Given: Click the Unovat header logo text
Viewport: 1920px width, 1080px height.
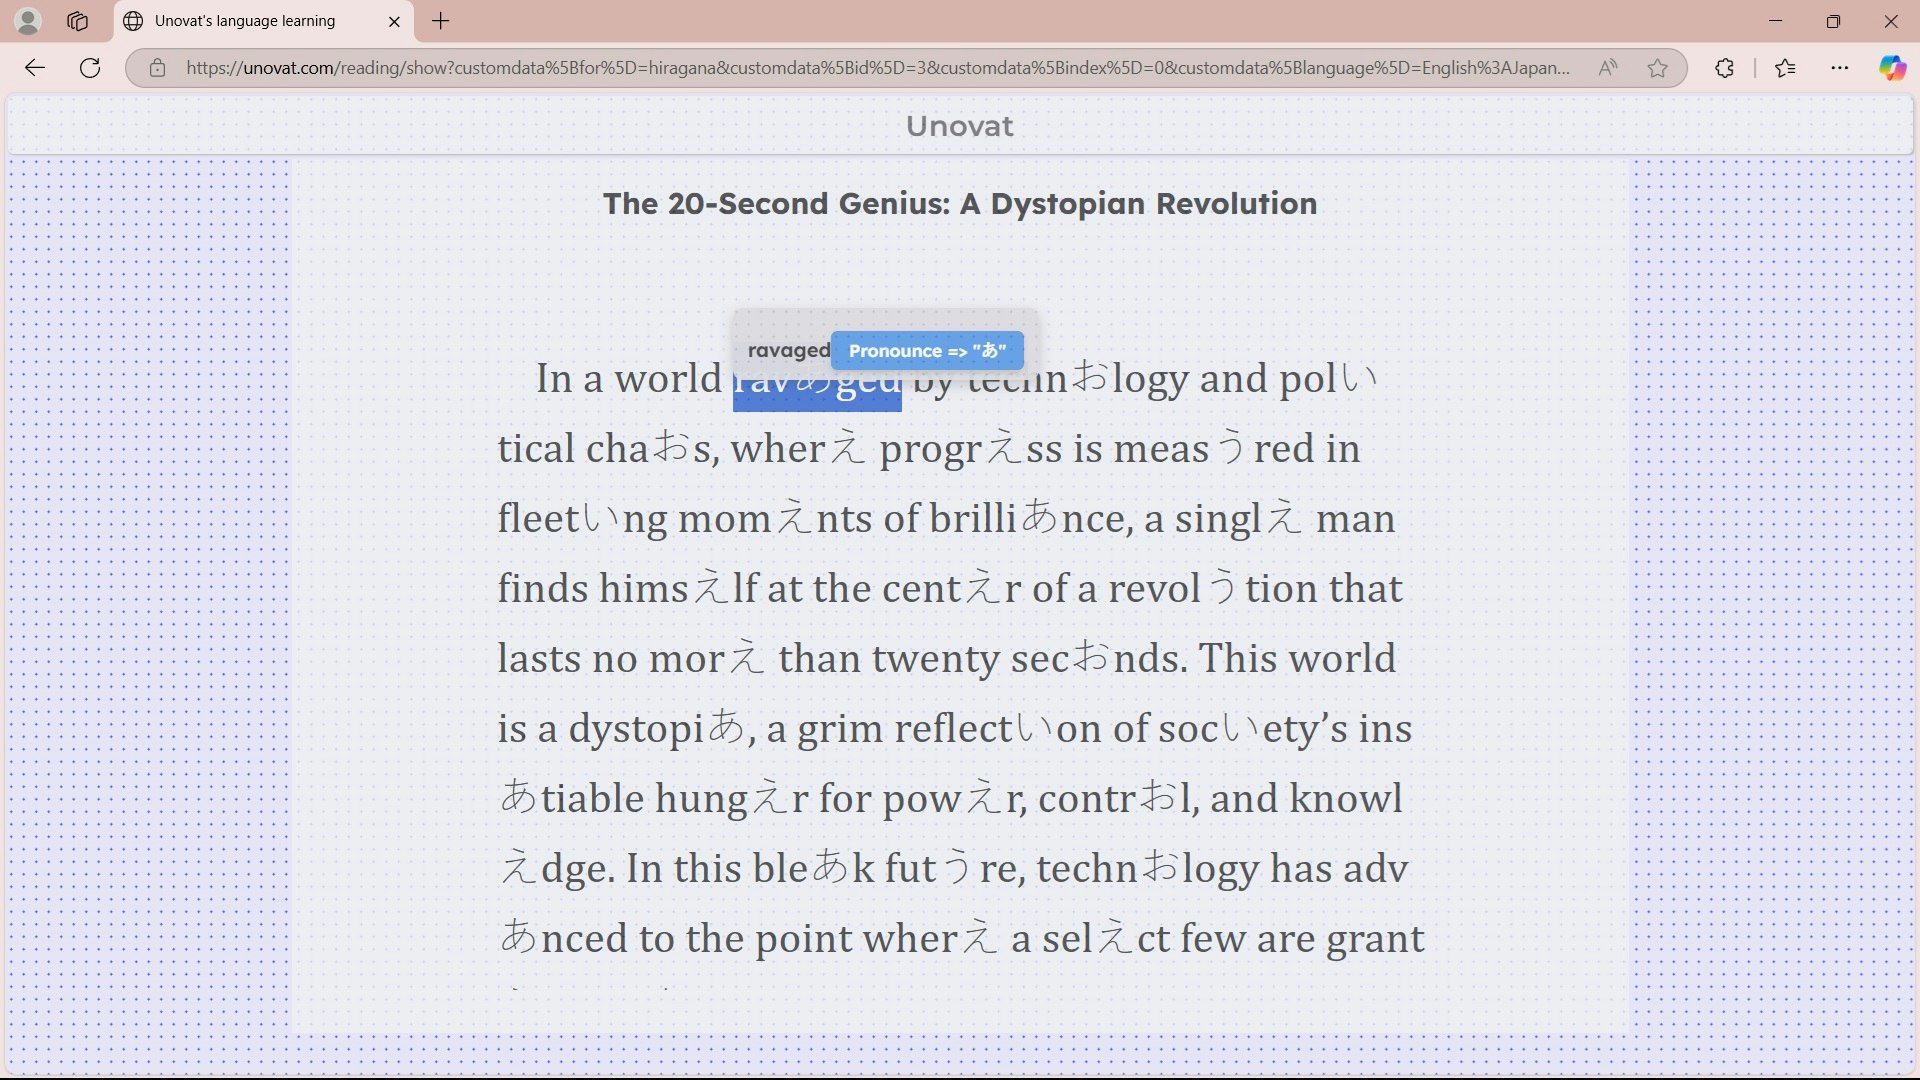Looking at the screenshot, I should (959, 126).
